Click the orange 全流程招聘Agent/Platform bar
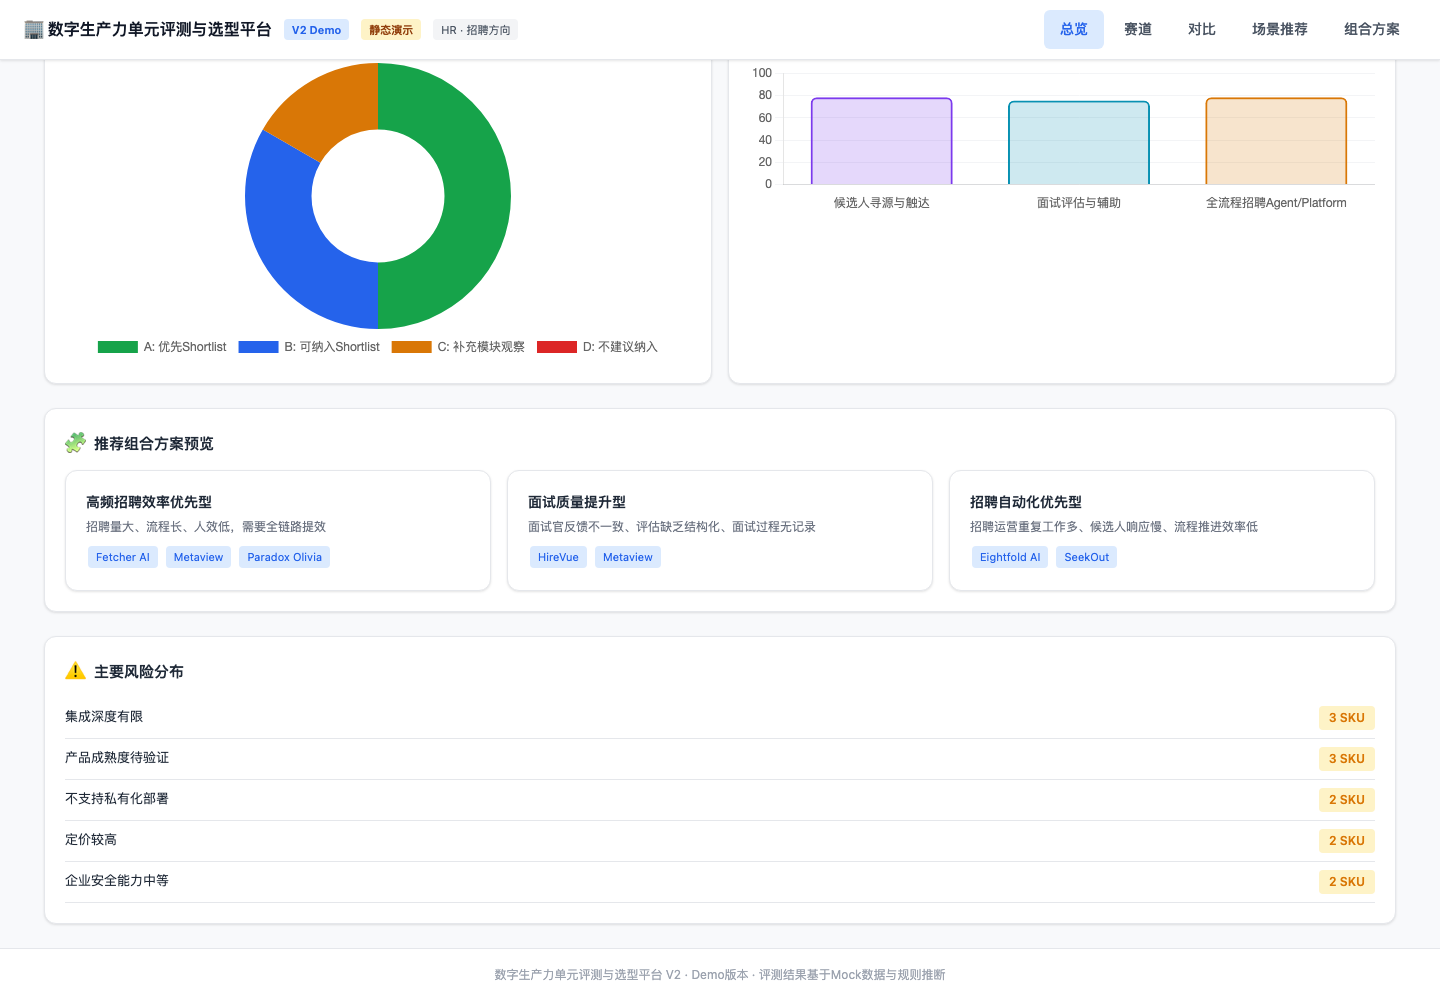 pyautogui.click(x=1276, y=141)
